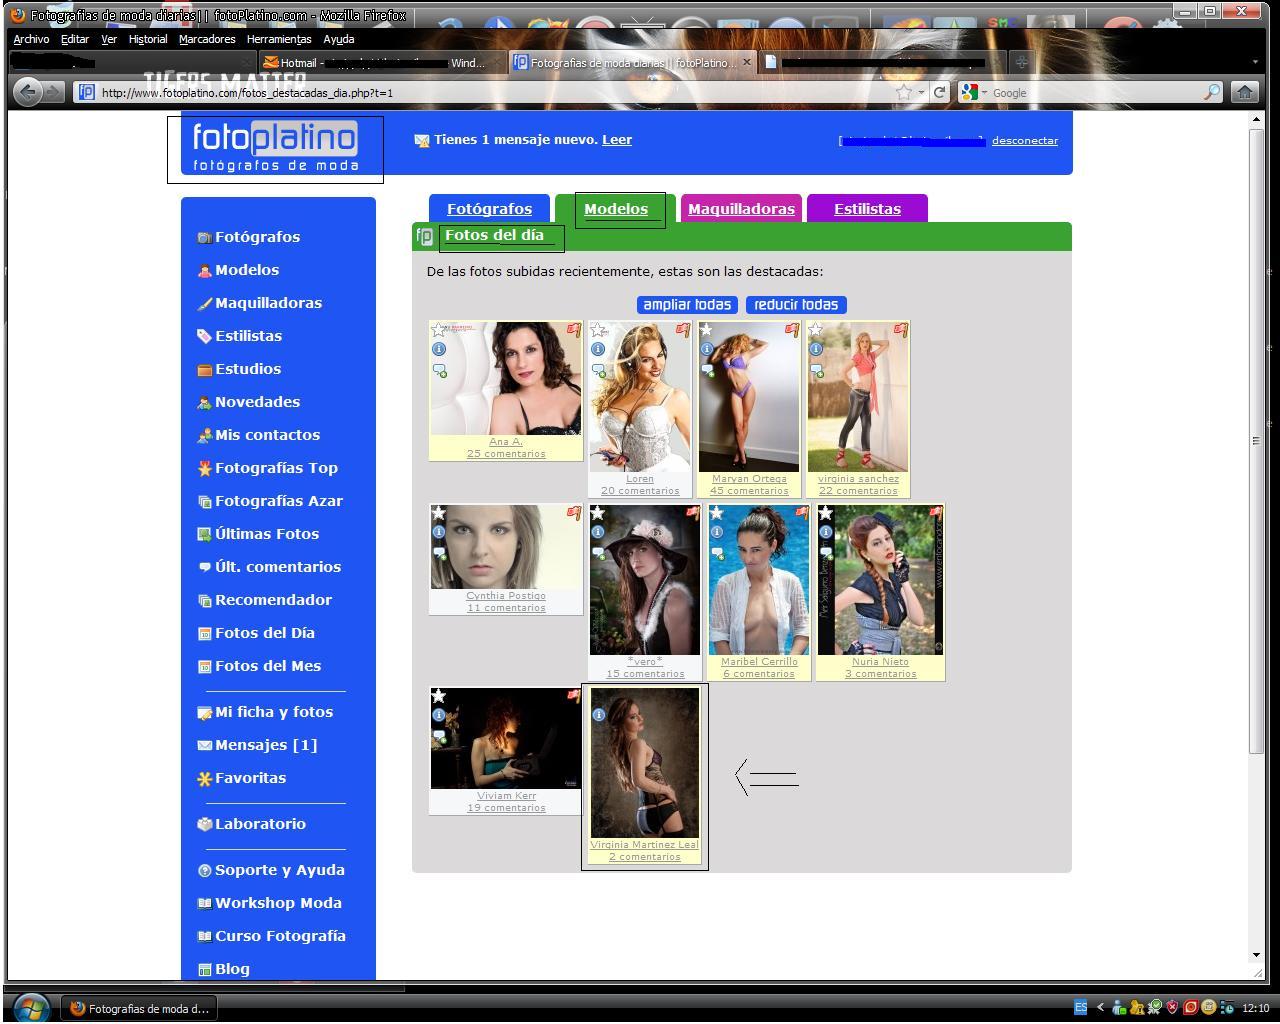Bookmark this page using the URL bar star
Viewport: 1280px width, 1024px height.
point(904,92)
